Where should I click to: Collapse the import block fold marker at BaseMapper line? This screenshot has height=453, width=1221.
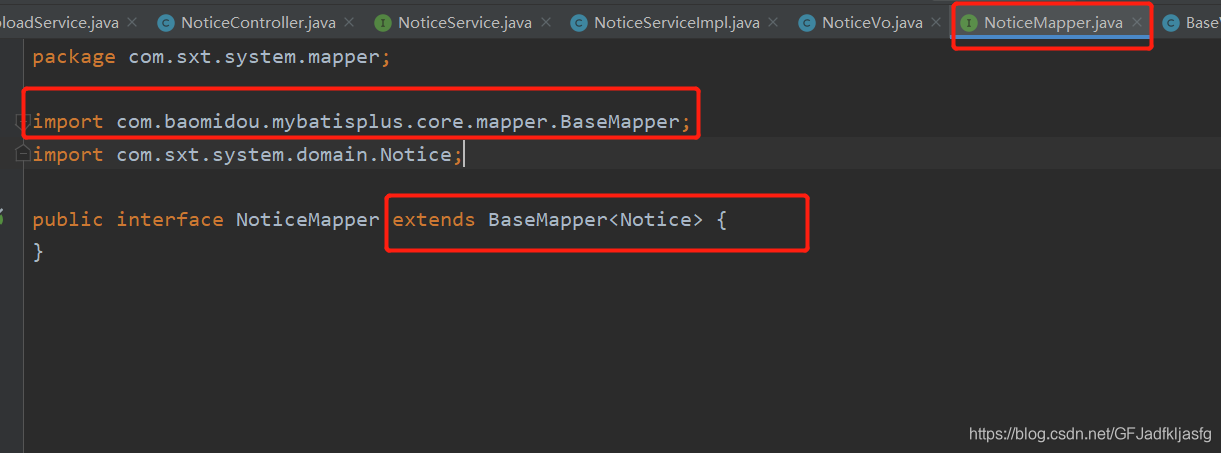pyautogui.click(x=22, y=122)
